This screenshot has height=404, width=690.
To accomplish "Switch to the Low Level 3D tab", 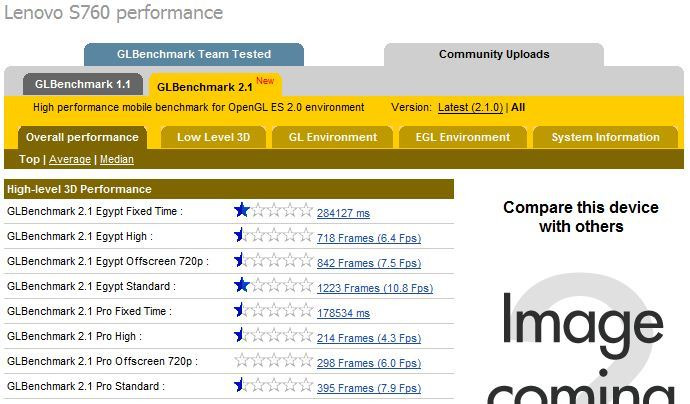I will coord(213,137).
